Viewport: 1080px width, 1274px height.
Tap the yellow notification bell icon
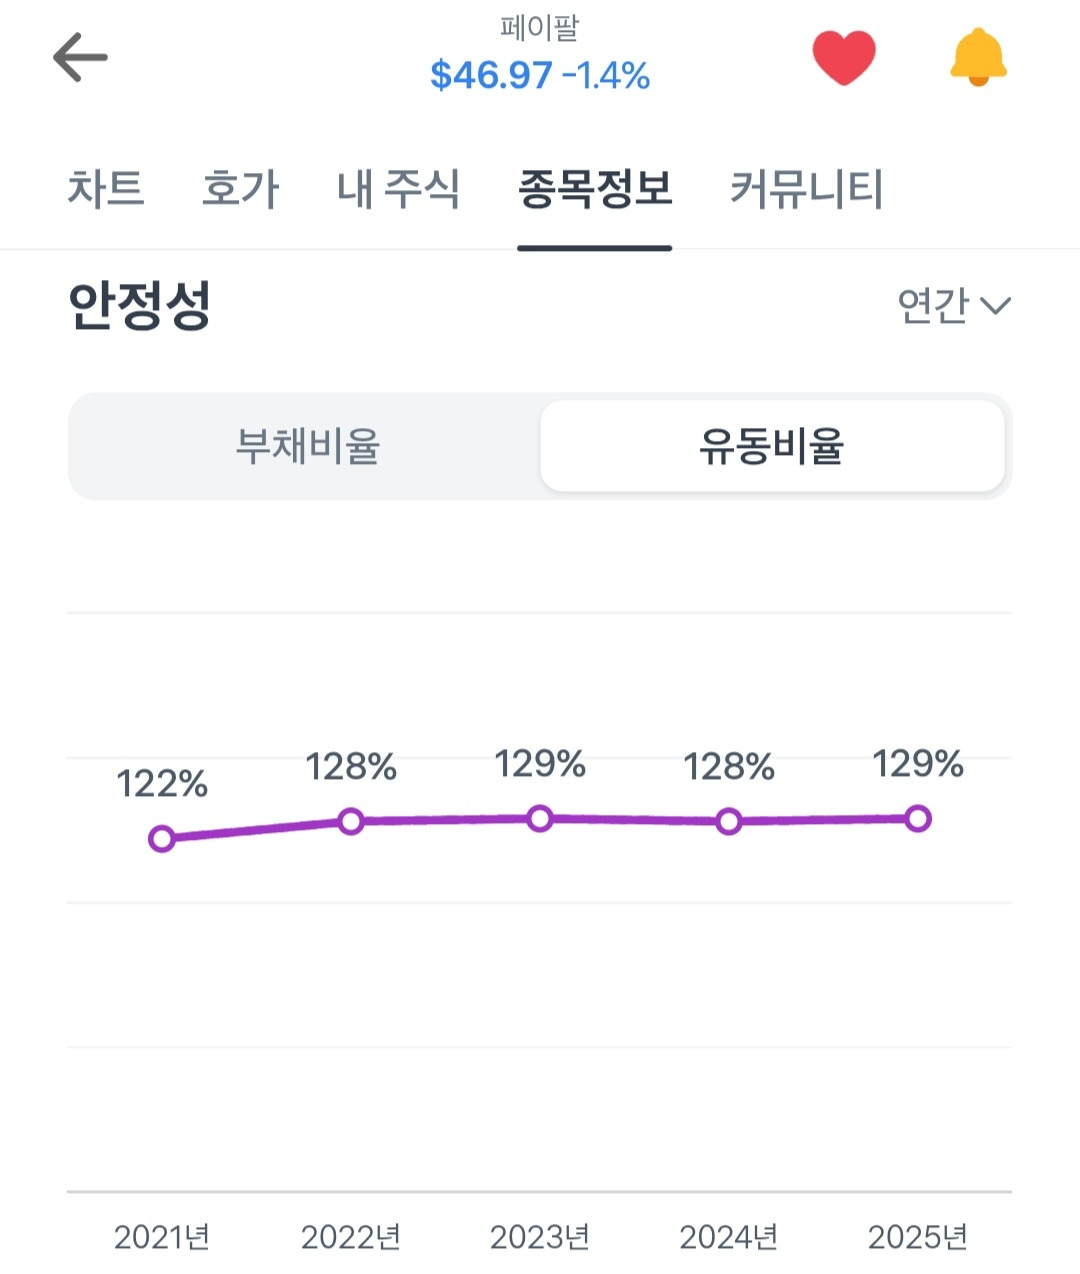[x=978, y=57]
